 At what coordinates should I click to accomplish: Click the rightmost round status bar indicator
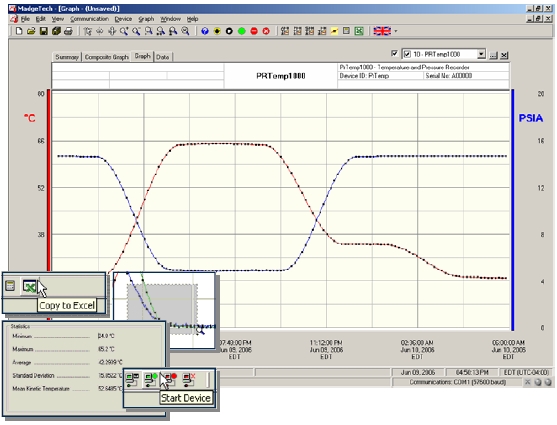[x=548, y=382]
